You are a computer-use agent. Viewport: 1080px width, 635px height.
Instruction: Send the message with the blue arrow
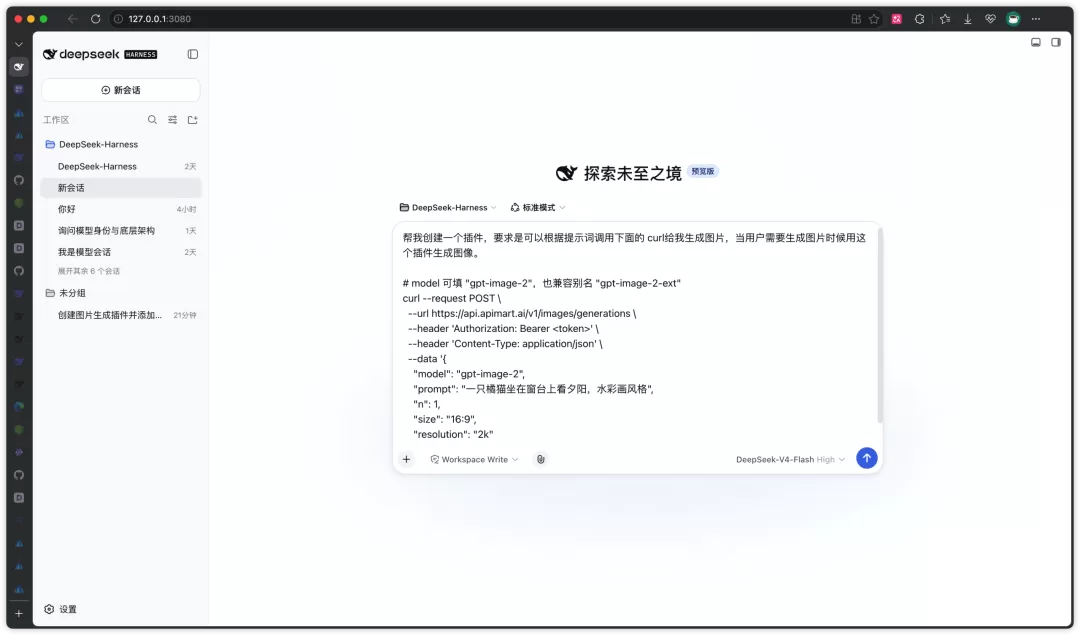click(866, 458)
